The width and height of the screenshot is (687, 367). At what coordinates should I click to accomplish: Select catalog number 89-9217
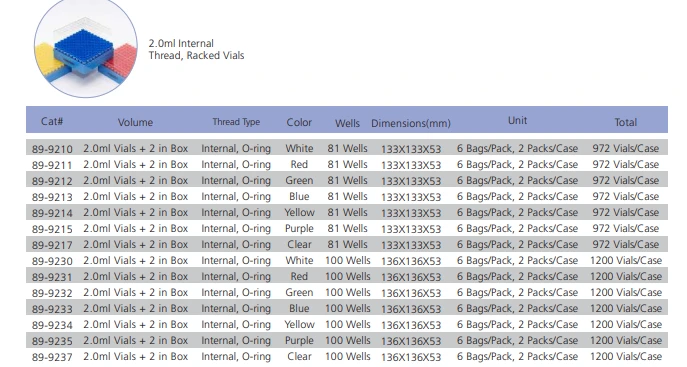pyautogui.click(x=52, y=245)
